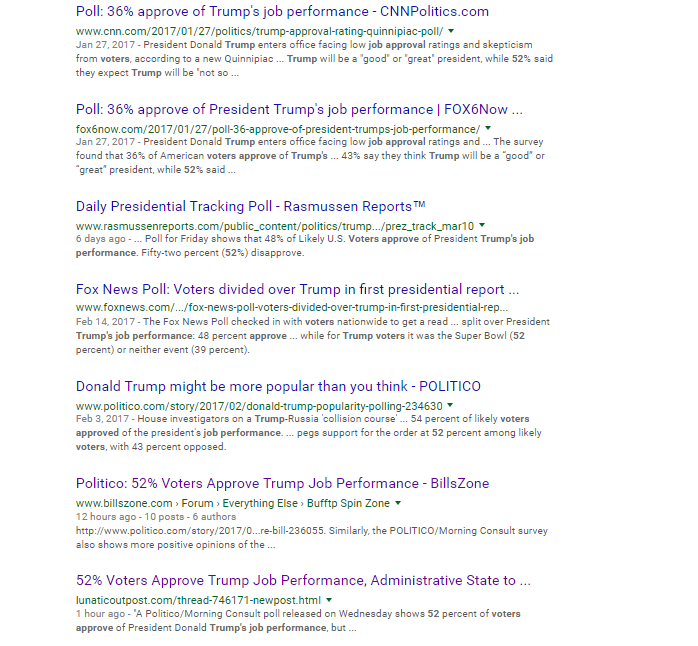Expand dropdown arrow beside the lunaticoutpost.com URL
Image resolution: width=698 pixels, height=646 pixels.
329,600
